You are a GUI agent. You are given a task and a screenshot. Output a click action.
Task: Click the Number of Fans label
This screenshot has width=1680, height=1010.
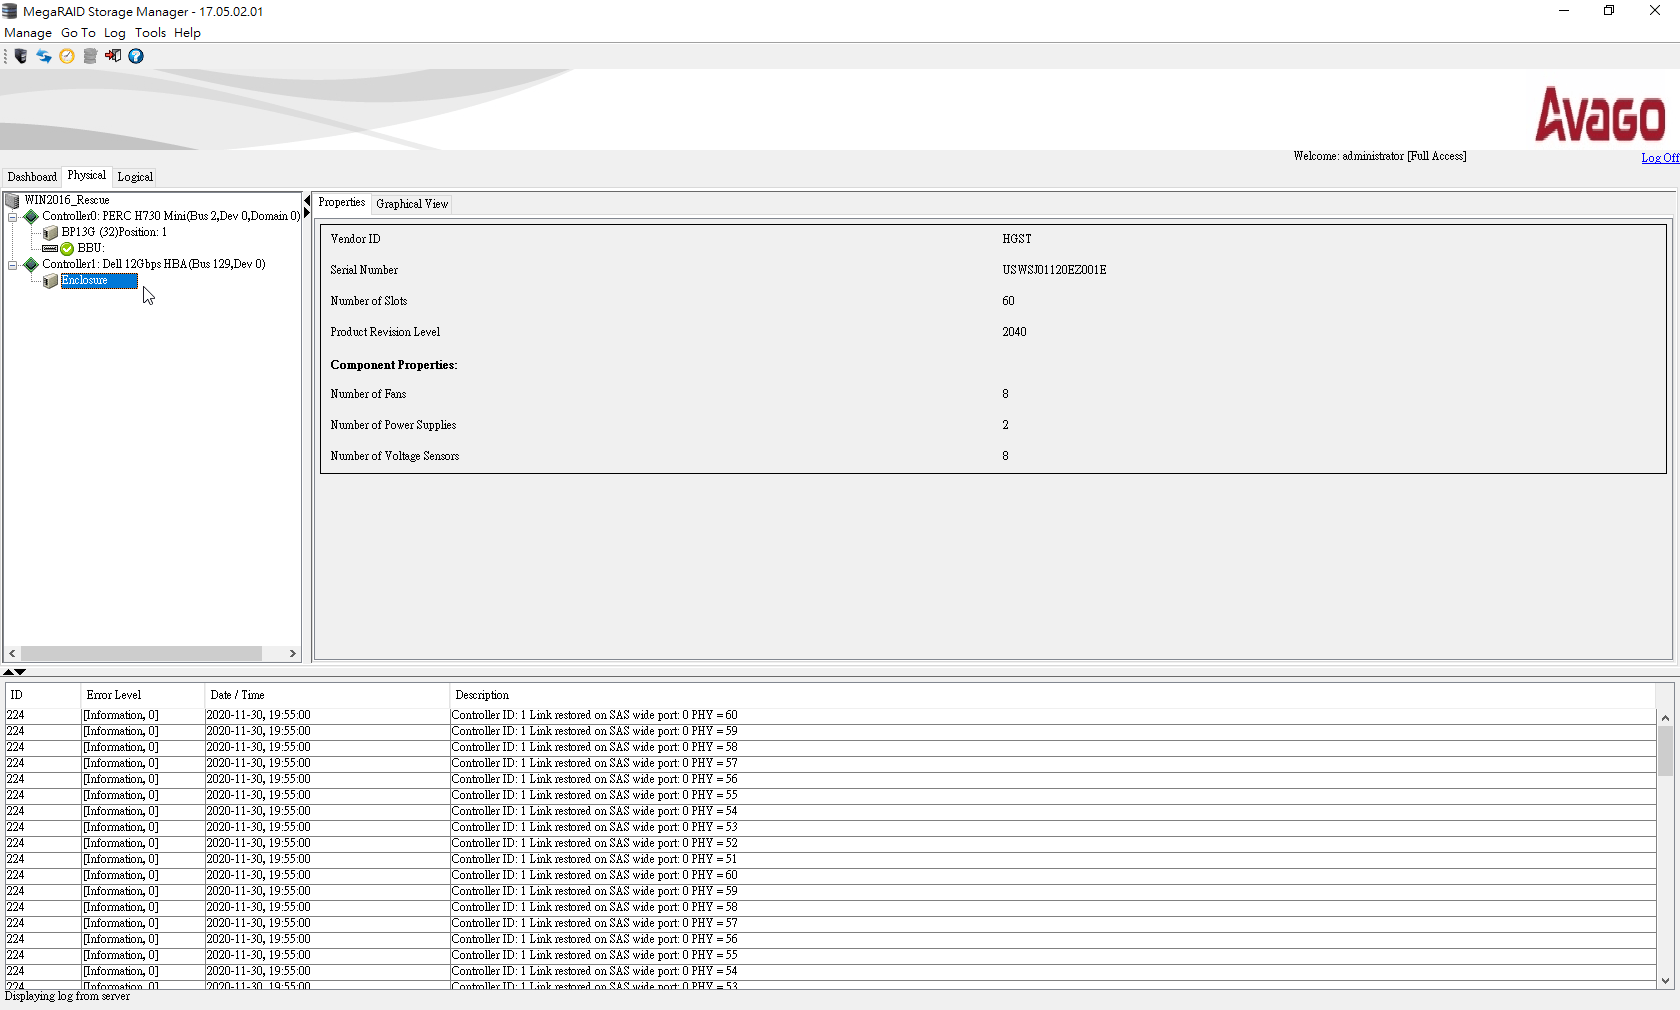(368, 394)
